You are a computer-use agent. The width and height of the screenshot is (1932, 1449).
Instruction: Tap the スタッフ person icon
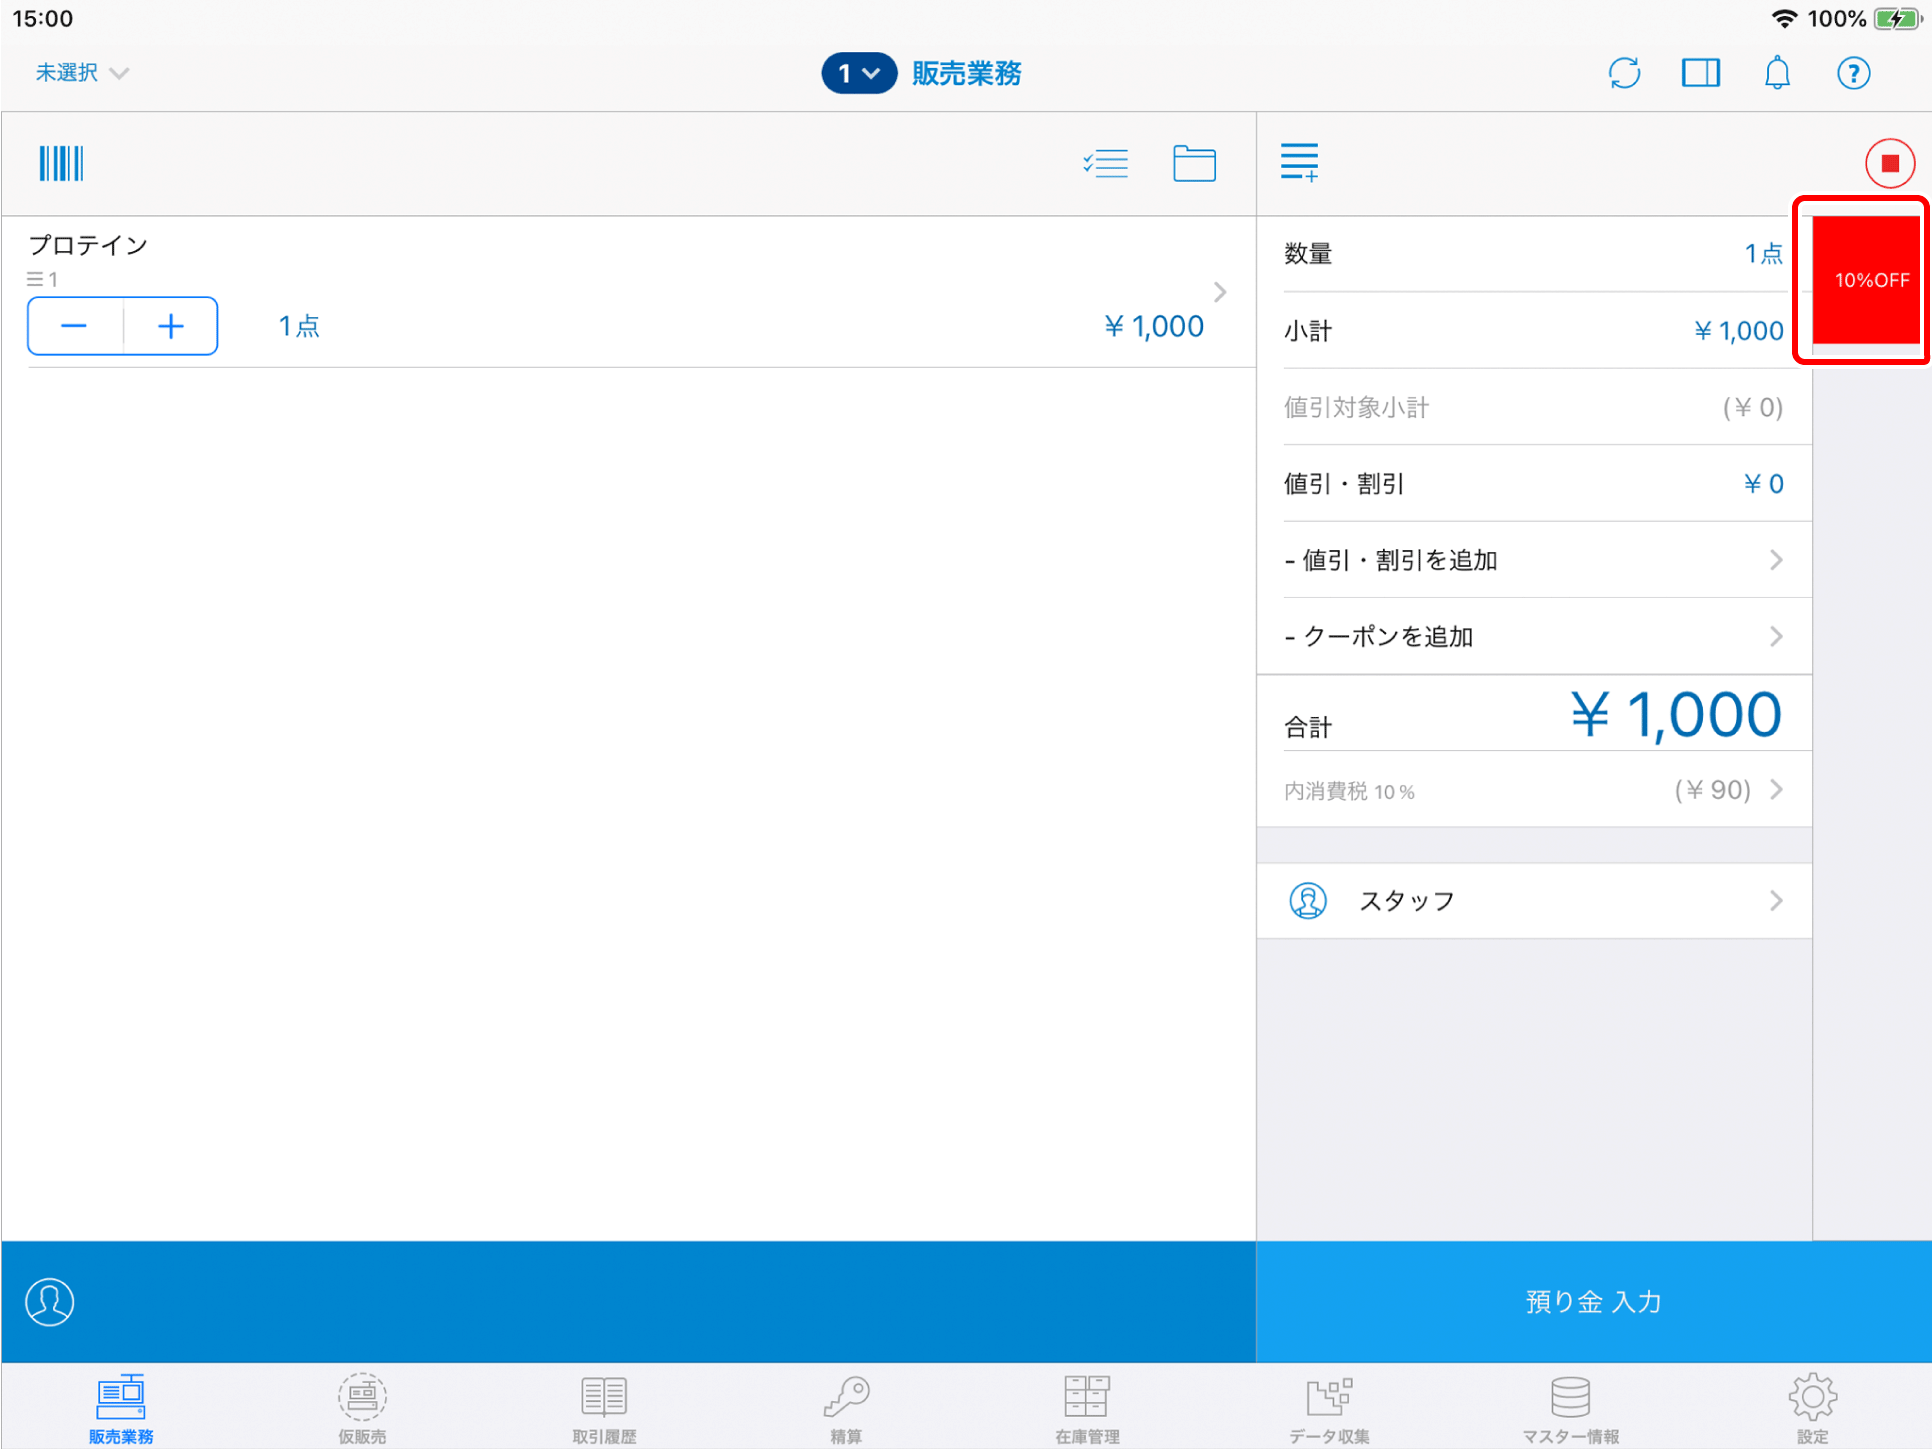point(1307,900)
